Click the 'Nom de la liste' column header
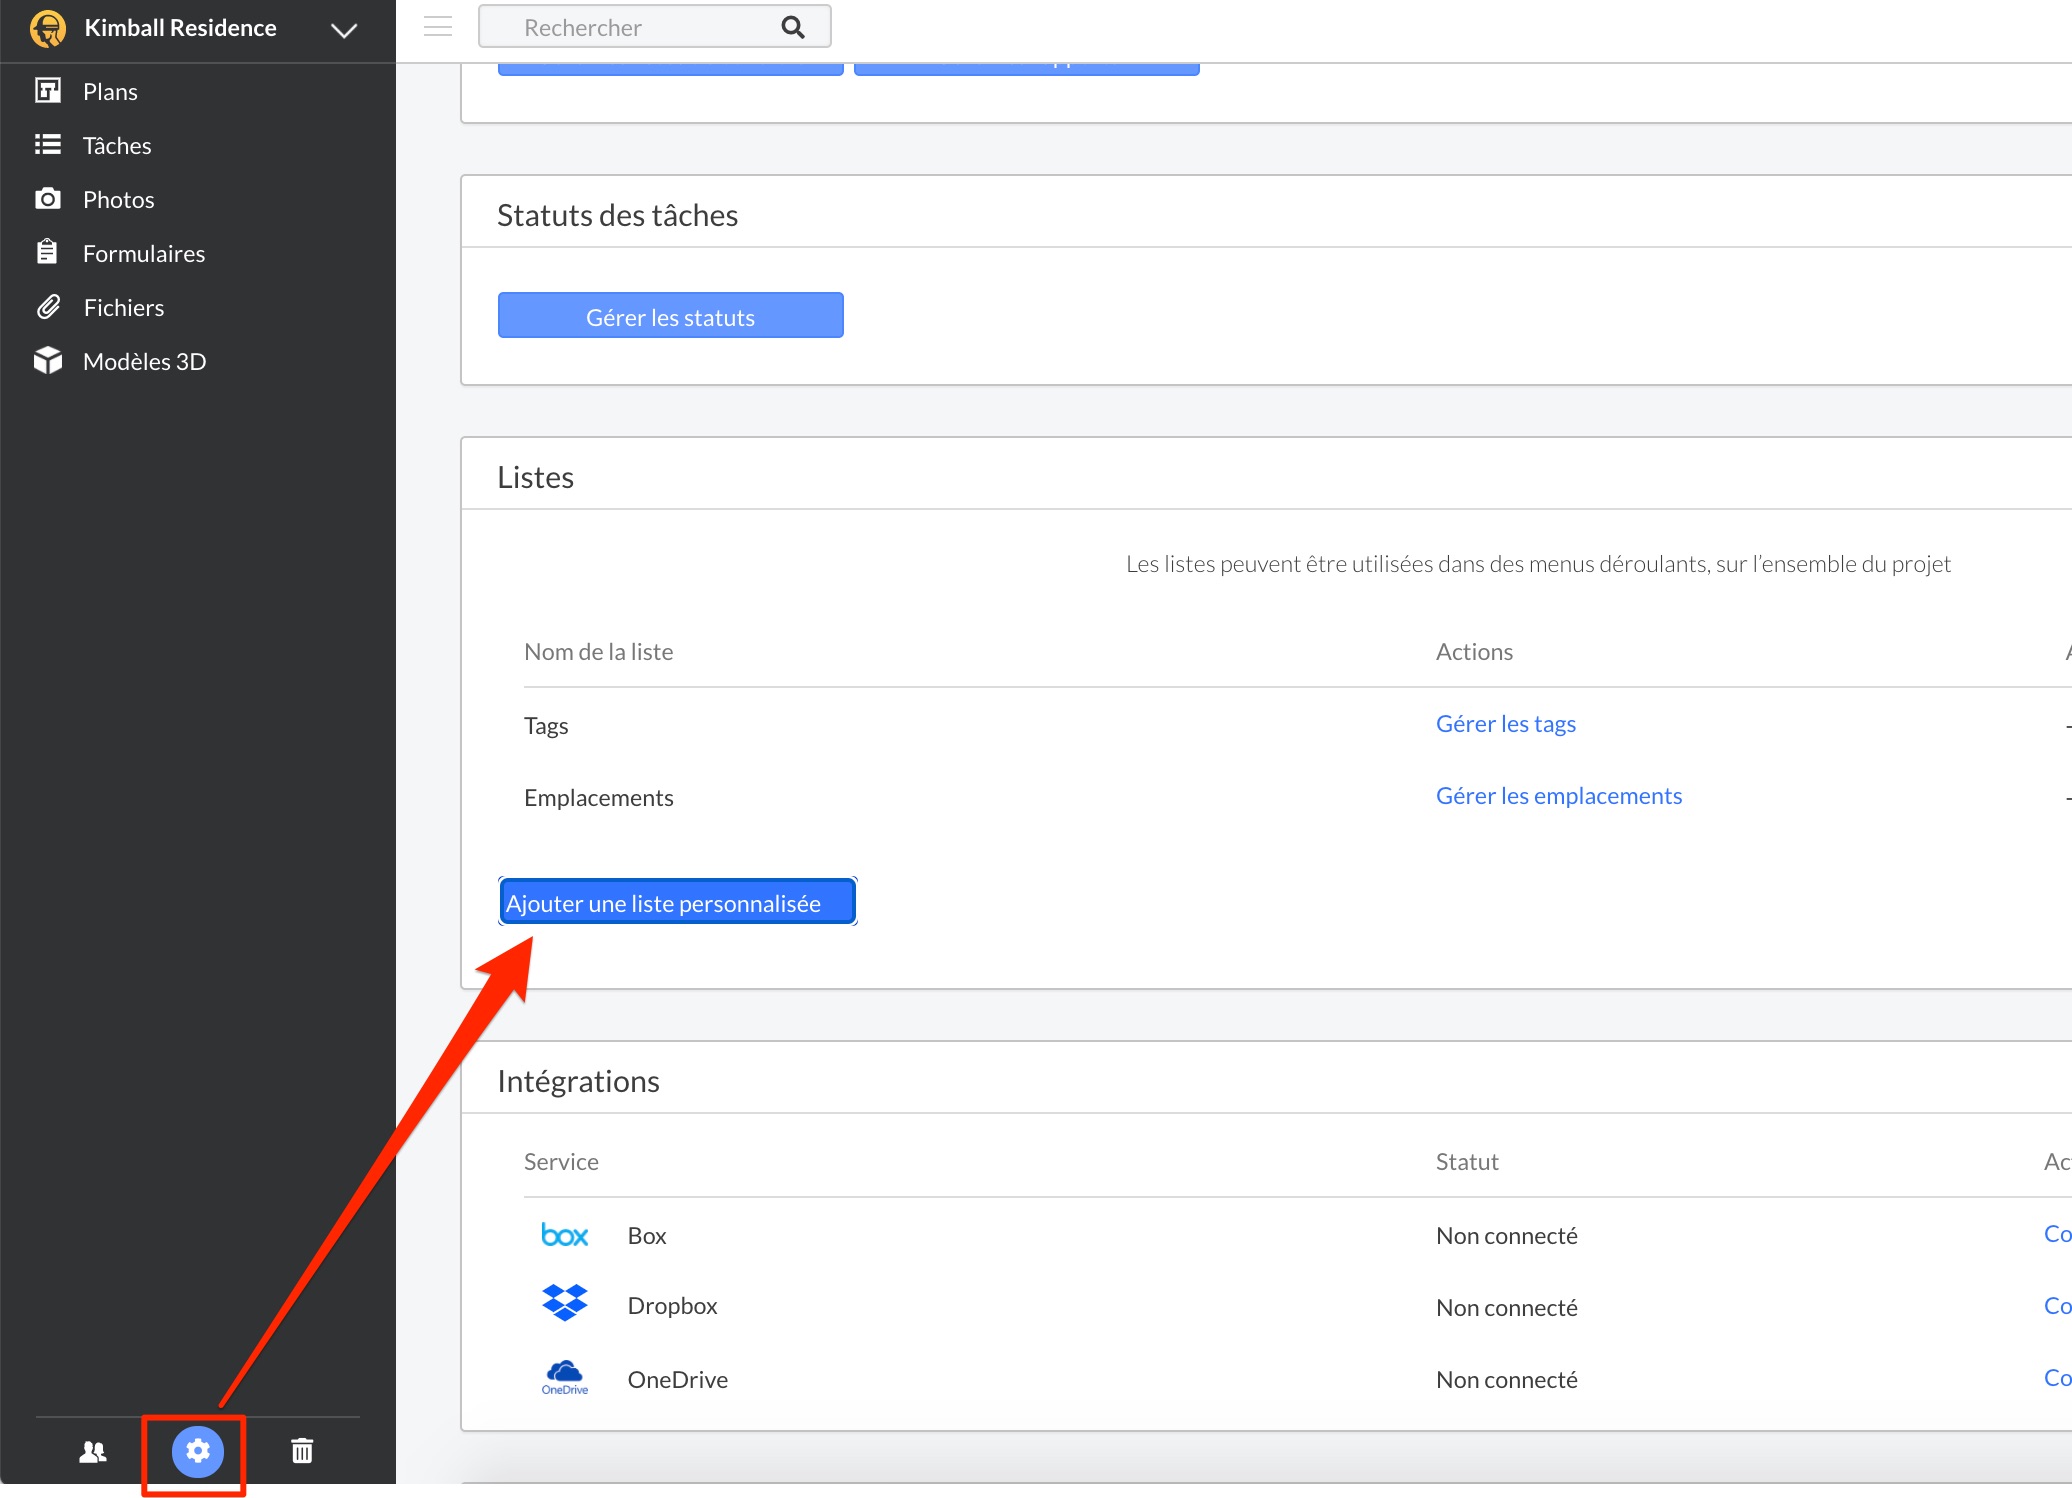 click(x=598, y=651)
